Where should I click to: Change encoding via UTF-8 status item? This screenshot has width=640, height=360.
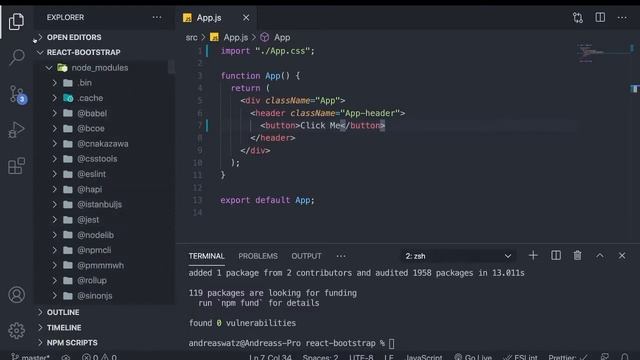click(361, 357)
